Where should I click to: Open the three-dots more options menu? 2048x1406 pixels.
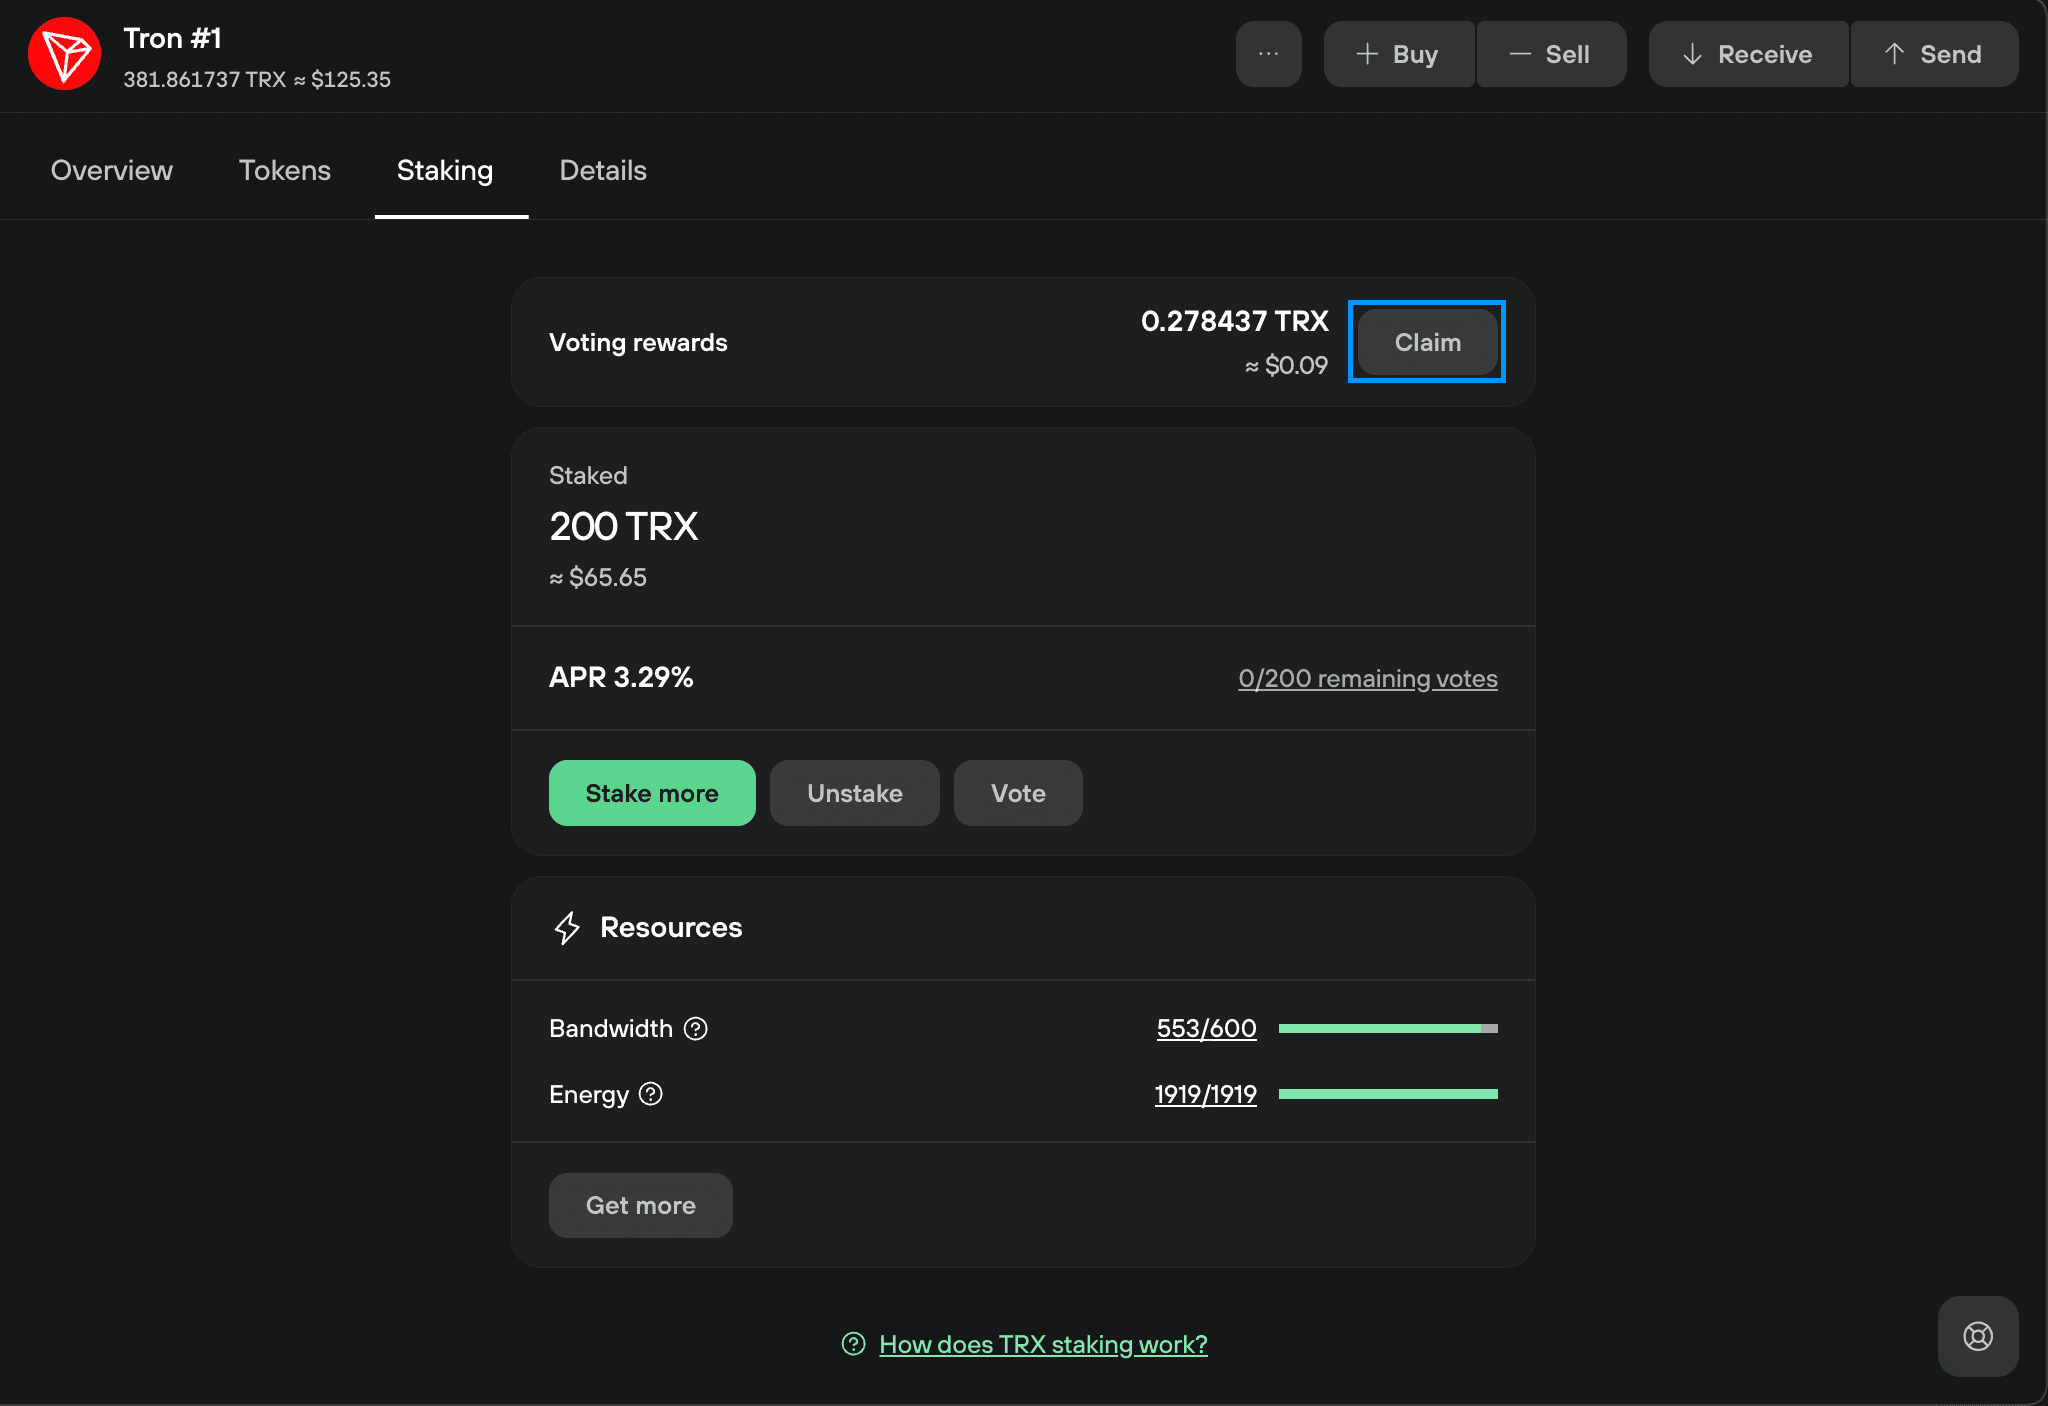pyautogui.click(x=1268, y=54)
